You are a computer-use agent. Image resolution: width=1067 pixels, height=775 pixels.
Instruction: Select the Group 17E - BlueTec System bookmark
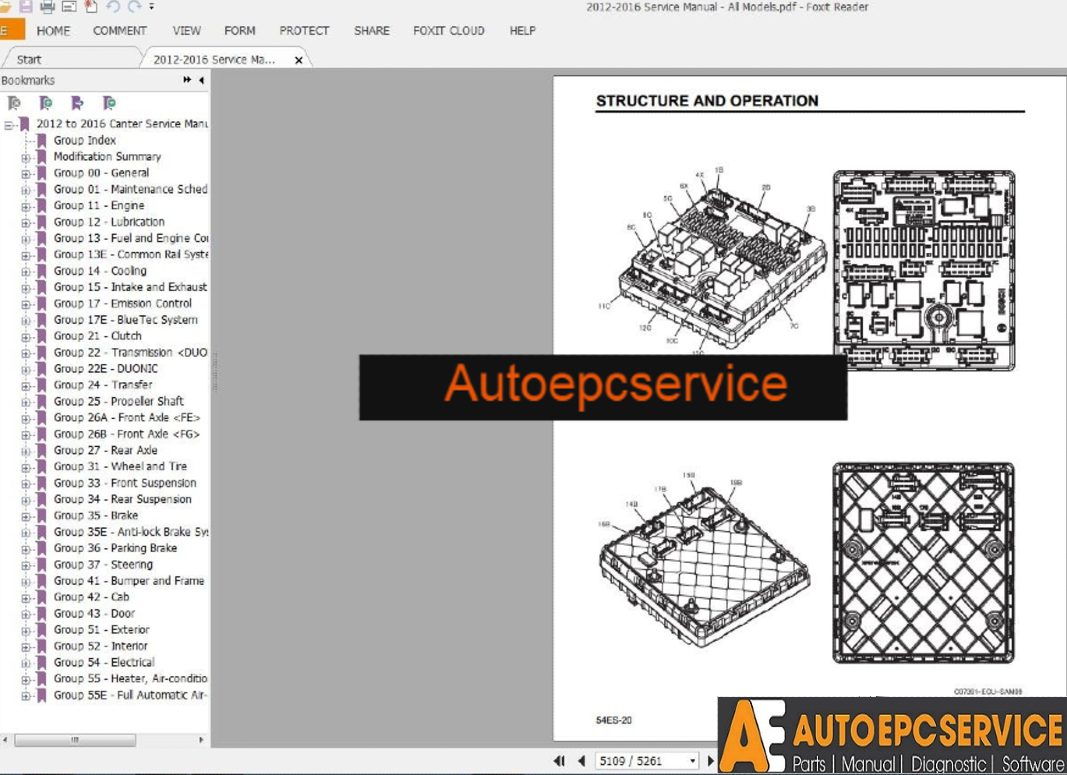click(126, 320)
